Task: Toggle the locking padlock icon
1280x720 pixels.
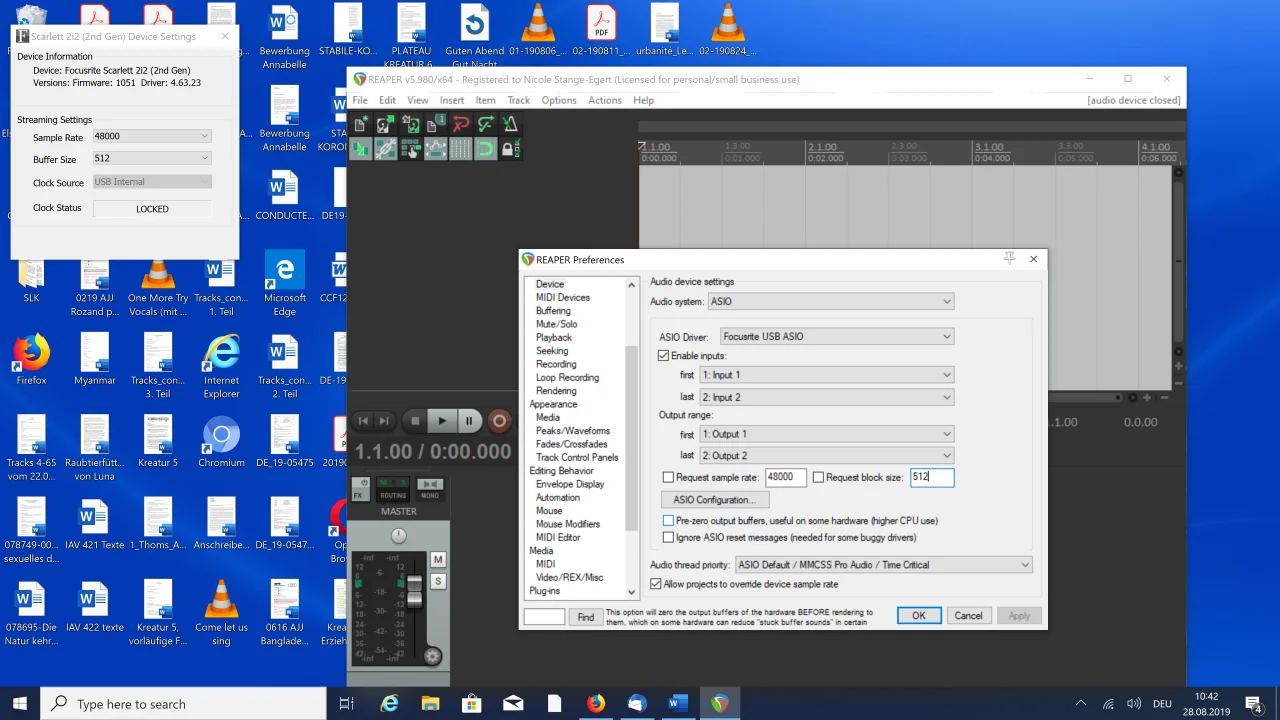Action: click(508, 149)
